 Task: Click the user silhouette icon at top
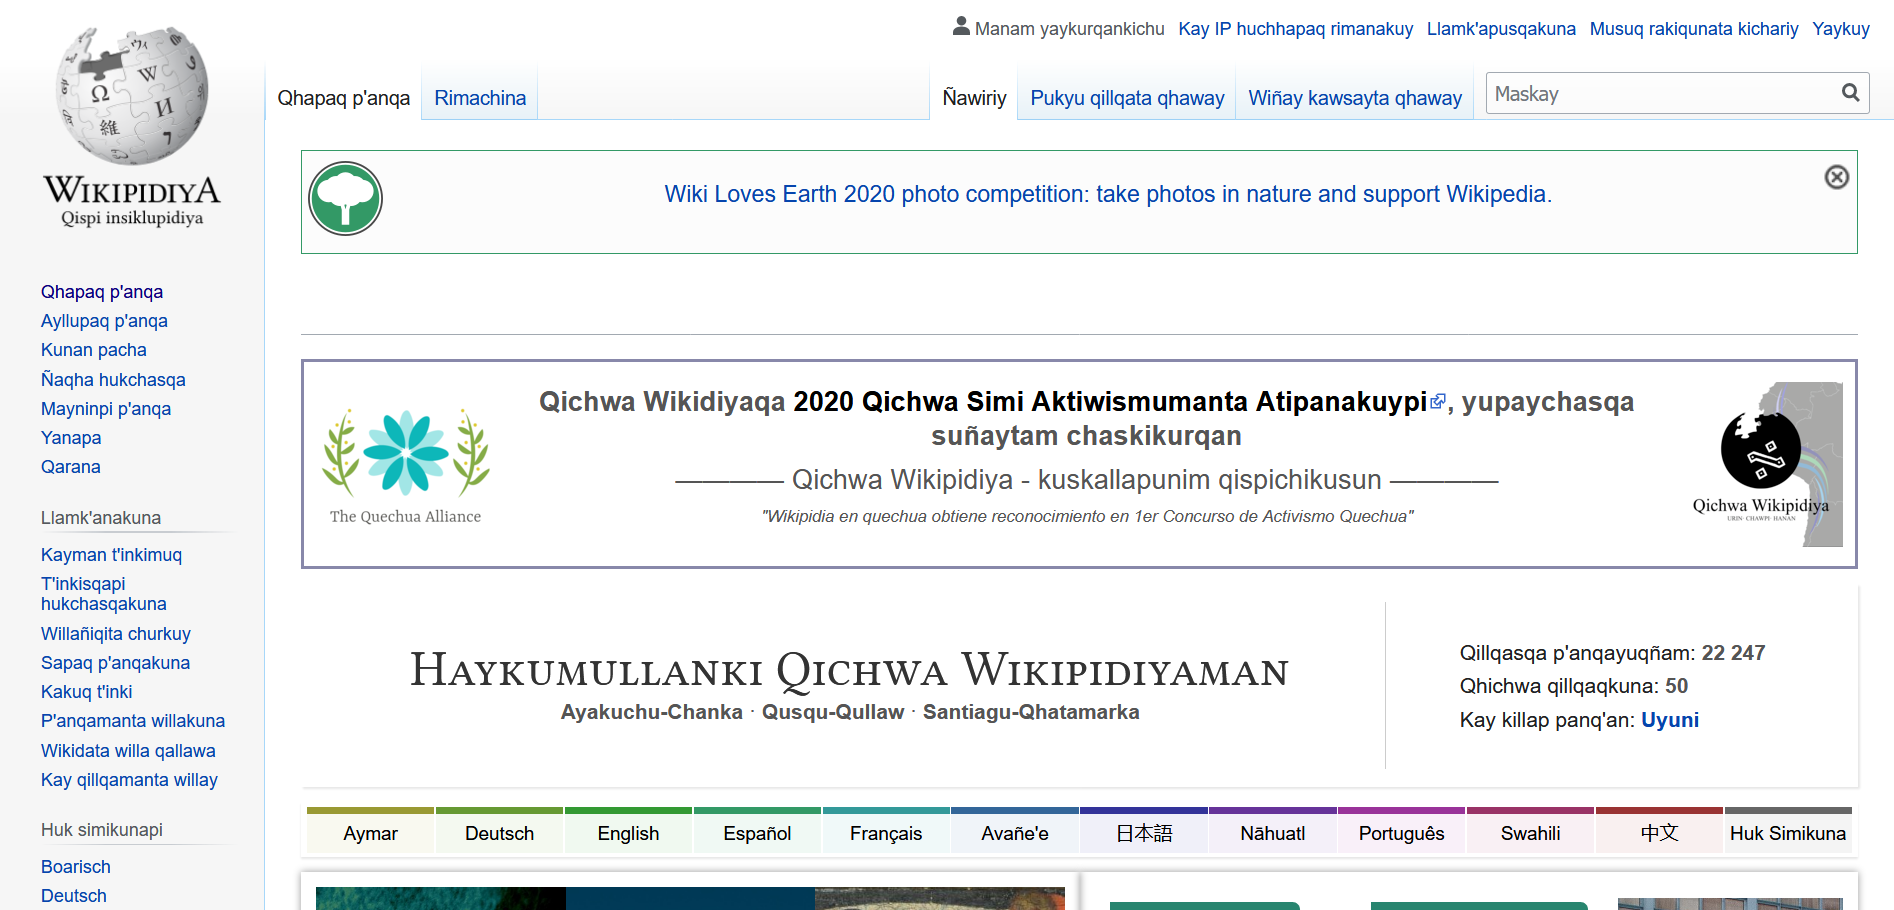[x=961, y=27]
